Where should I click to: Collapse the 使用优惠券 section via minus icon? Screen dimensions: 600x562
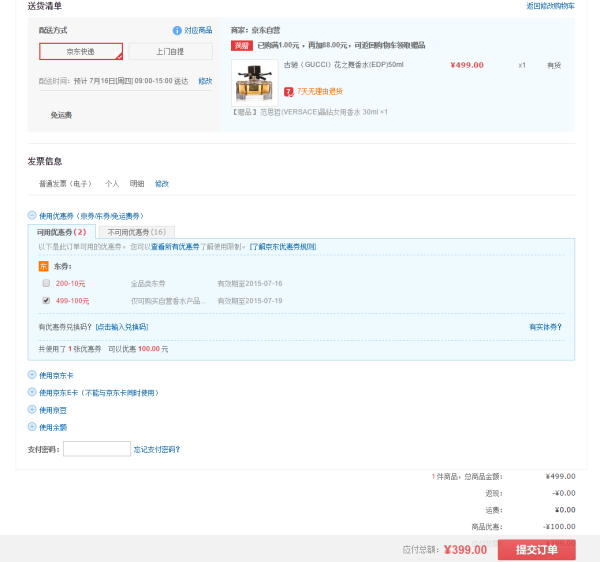coord(32,215)
